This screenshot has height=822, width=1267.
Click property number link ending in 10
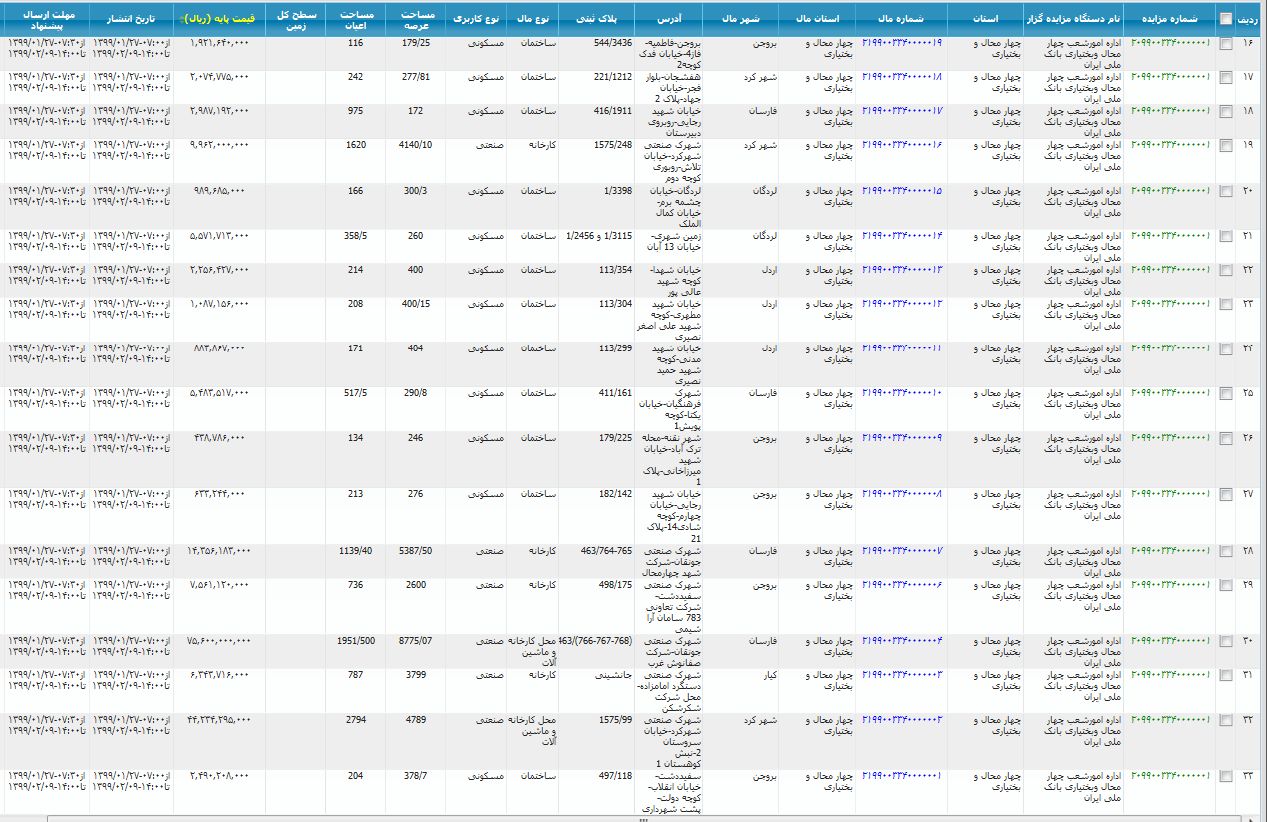coord(901,393)
